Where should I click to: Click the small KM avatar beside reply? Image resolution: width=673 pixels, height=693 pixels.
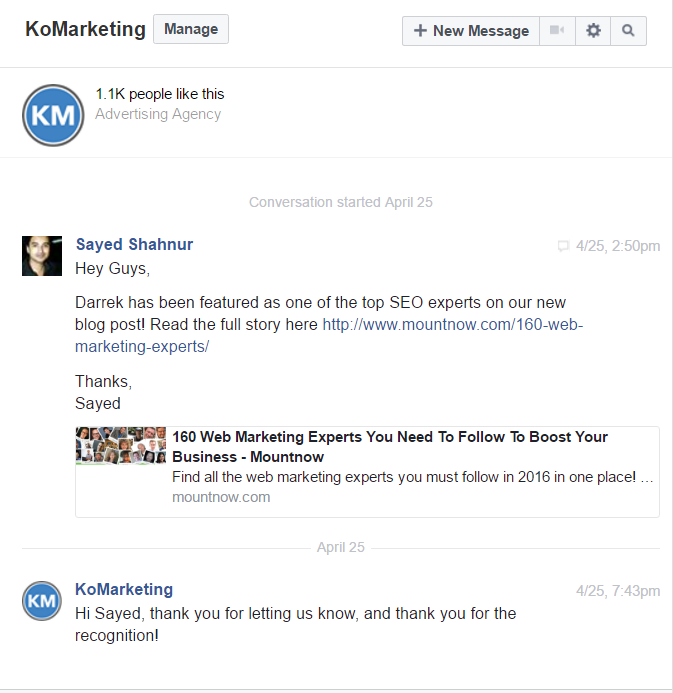(42, 601)
